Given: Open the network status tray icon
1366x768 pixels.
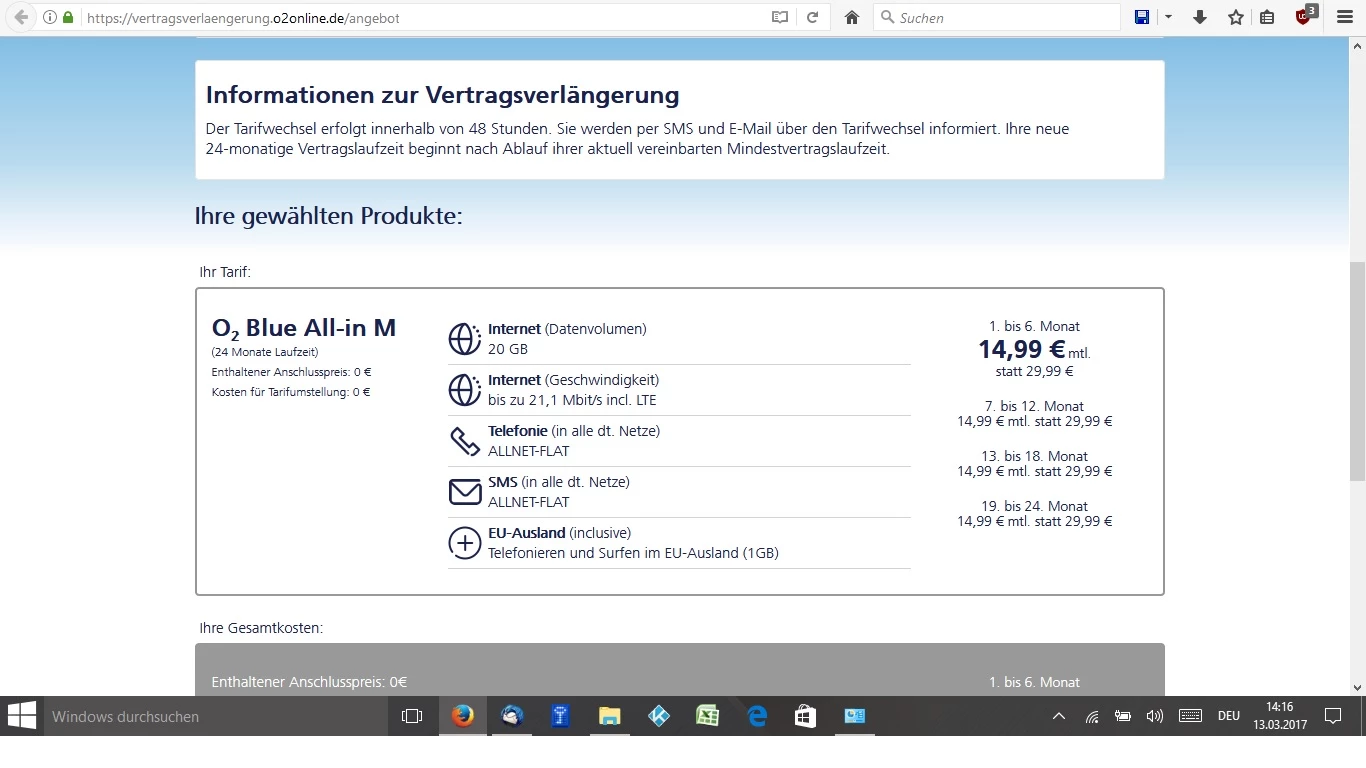Looking at the screenshot, I should [x=1092, y=716].
